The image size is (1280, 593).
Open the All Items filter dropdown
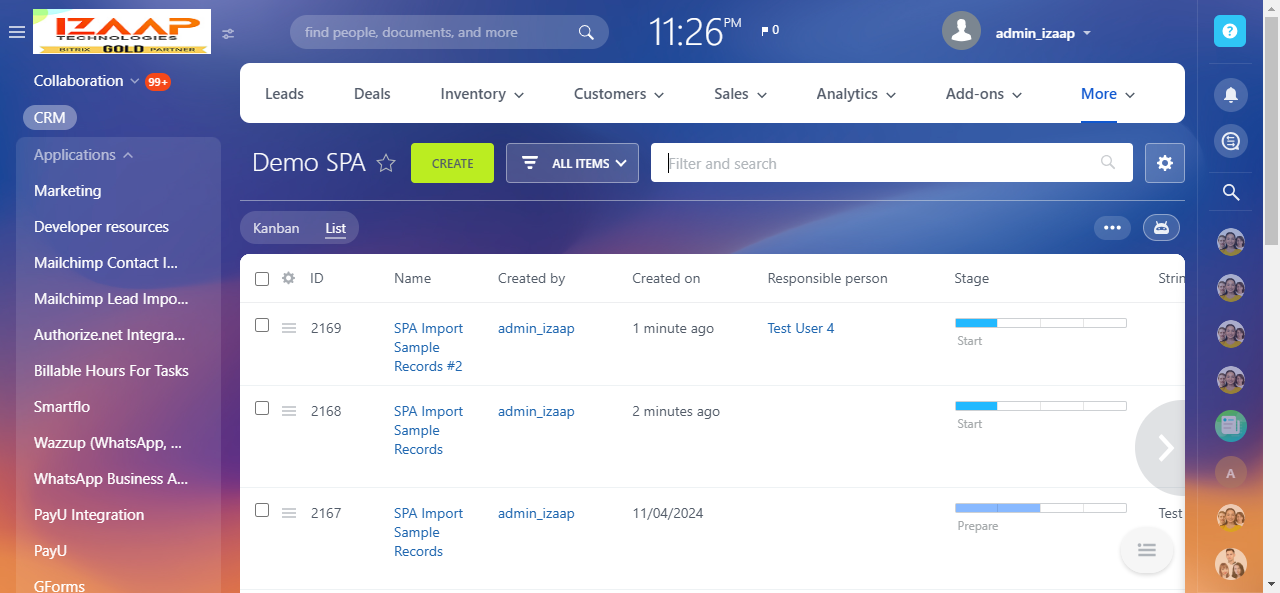(x=572, y=163)
